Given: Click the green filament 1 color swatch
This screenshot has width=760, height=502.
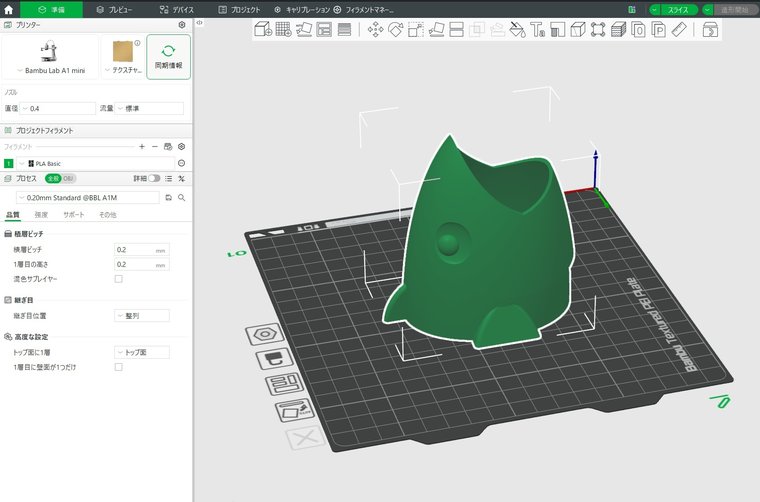Looking at the screenshot, I should coord(9,163).
